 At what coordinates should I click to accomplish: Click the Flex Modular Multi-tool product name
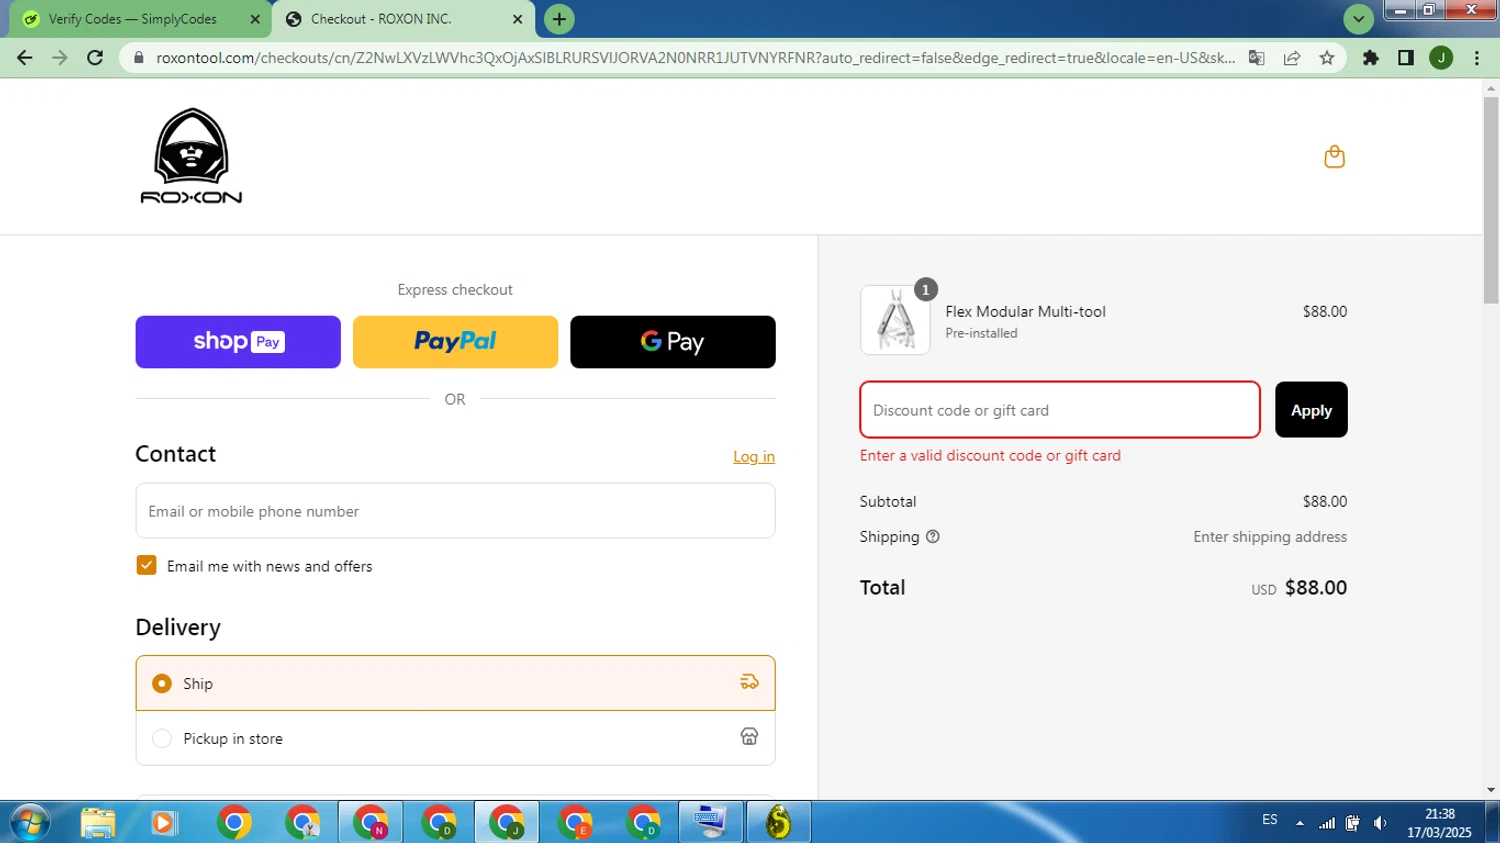pyautogui.click(x=1025, y=312)
